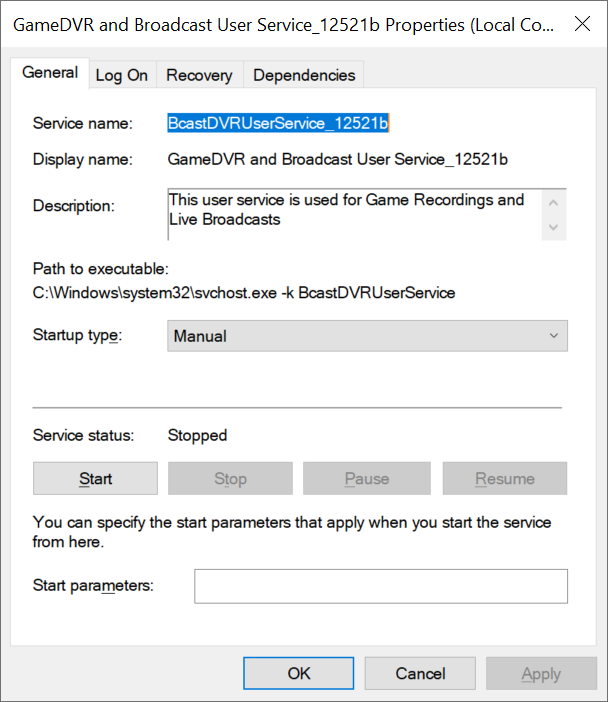This screenshot has height=702, width=608.
Task: Click the Stopped service status text
Action: click(x=197, y=435)
